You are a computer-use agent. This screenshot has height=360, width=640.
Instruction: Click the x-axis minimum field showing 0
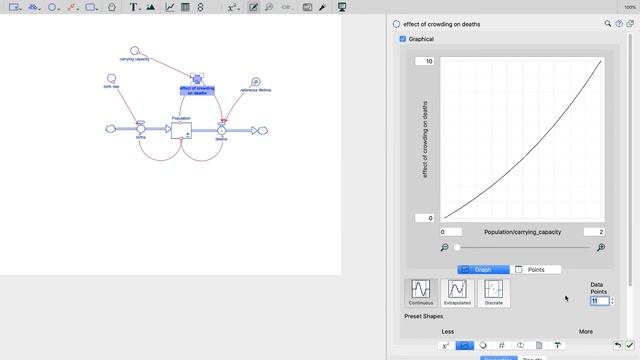point(451,232)
